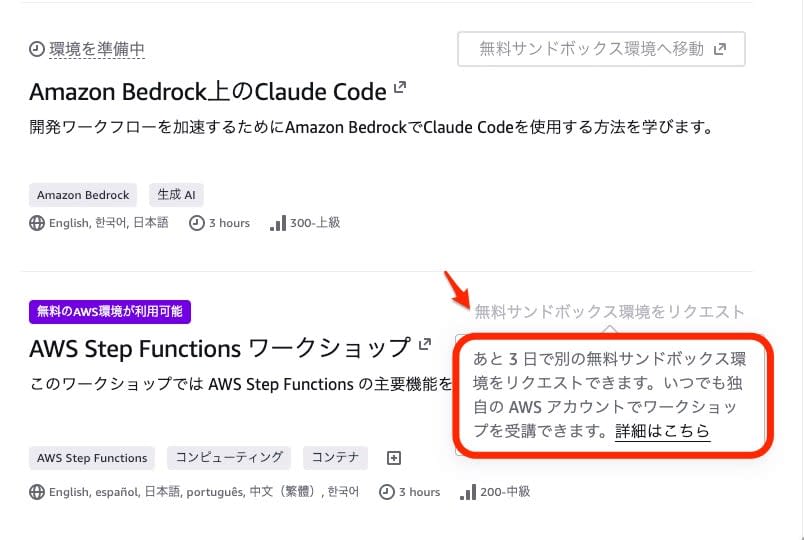Click the Step Functions language list text
Viewport: 804px width, 540px height.
point(204,492)
